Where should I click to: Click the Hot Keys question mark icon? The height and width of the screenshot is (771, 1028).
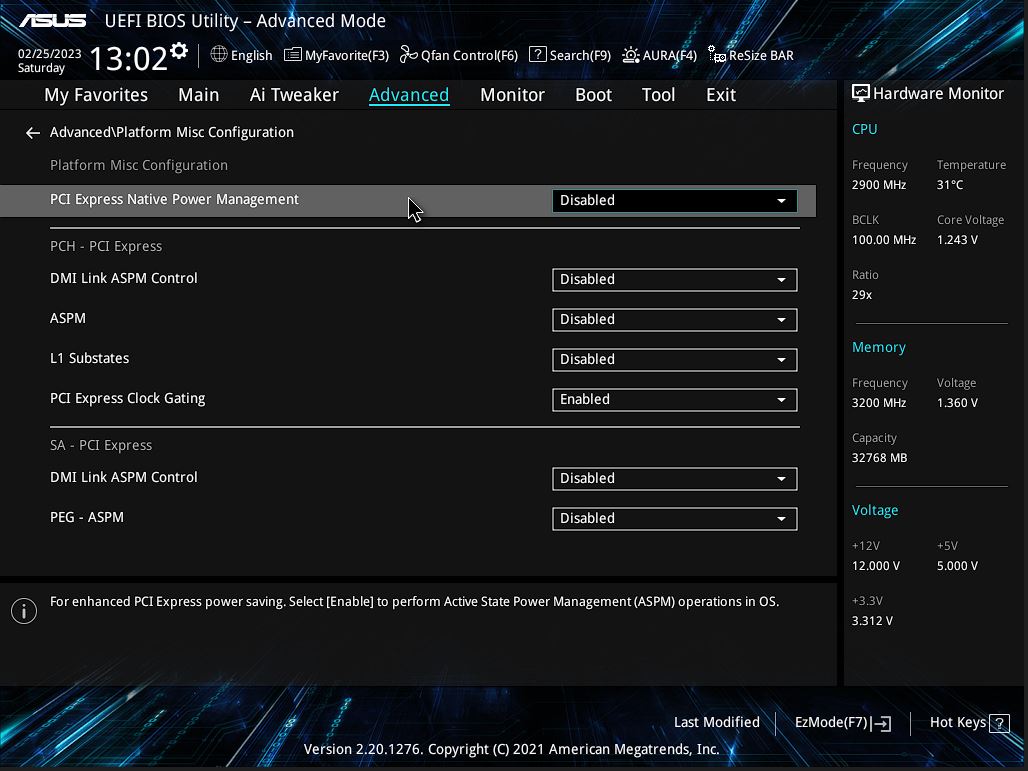click(x=999, y=723)
